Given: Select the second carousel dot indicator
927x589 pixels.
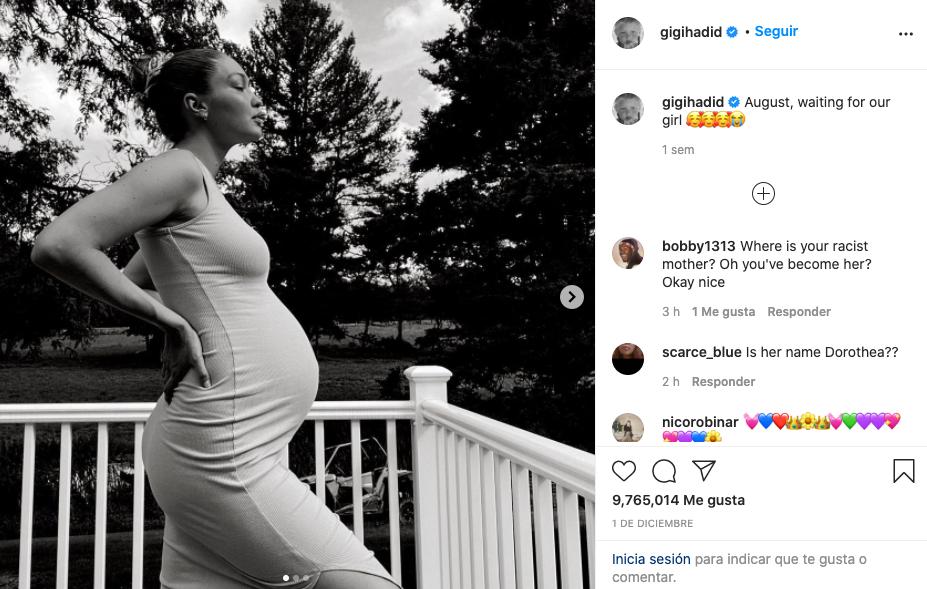Looking at the screenshot, I should 296,578.
